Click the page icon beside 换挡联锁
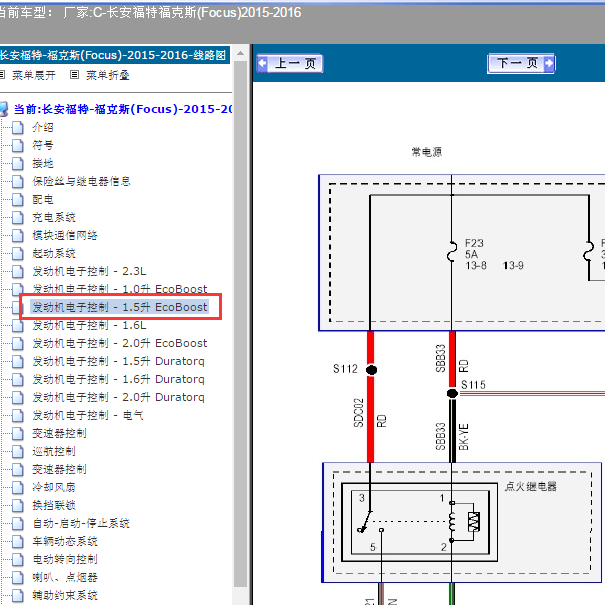The image size is (605, 605). coord(17,505)
